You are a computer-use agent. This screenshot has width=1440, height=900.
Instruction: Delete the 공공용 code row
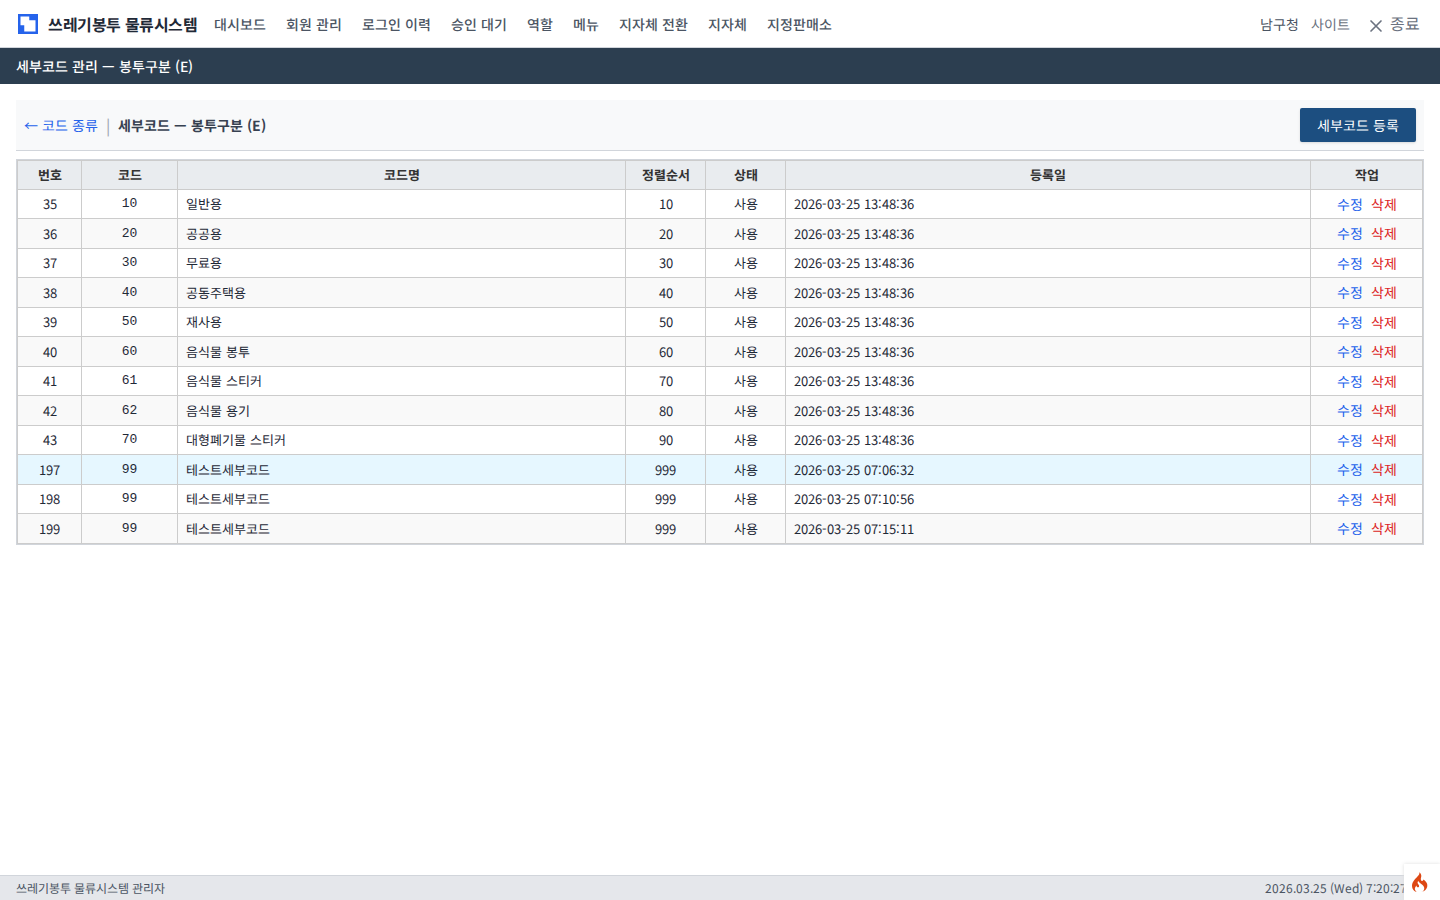[1384, 234]
